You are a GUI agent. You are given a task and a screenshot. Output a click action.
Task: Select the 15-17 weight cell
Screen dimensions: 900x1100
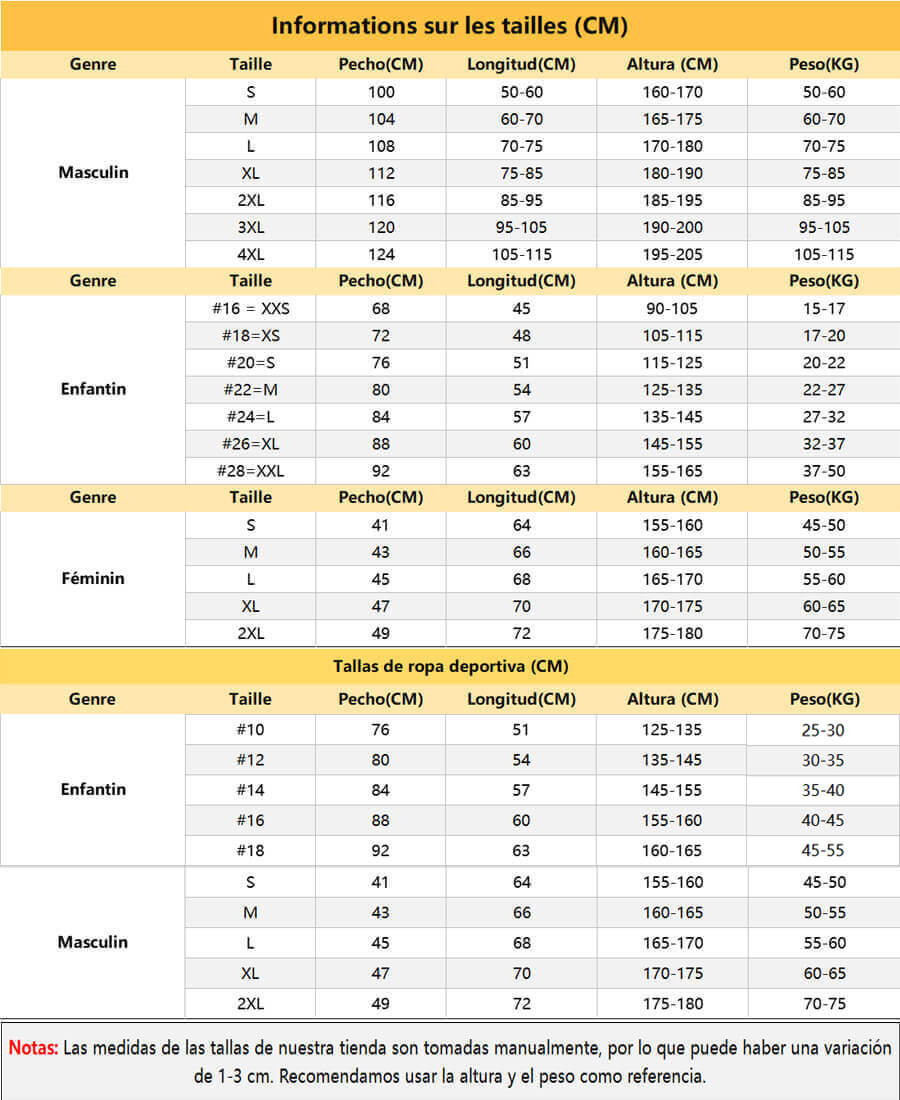(x=823, y=308)
